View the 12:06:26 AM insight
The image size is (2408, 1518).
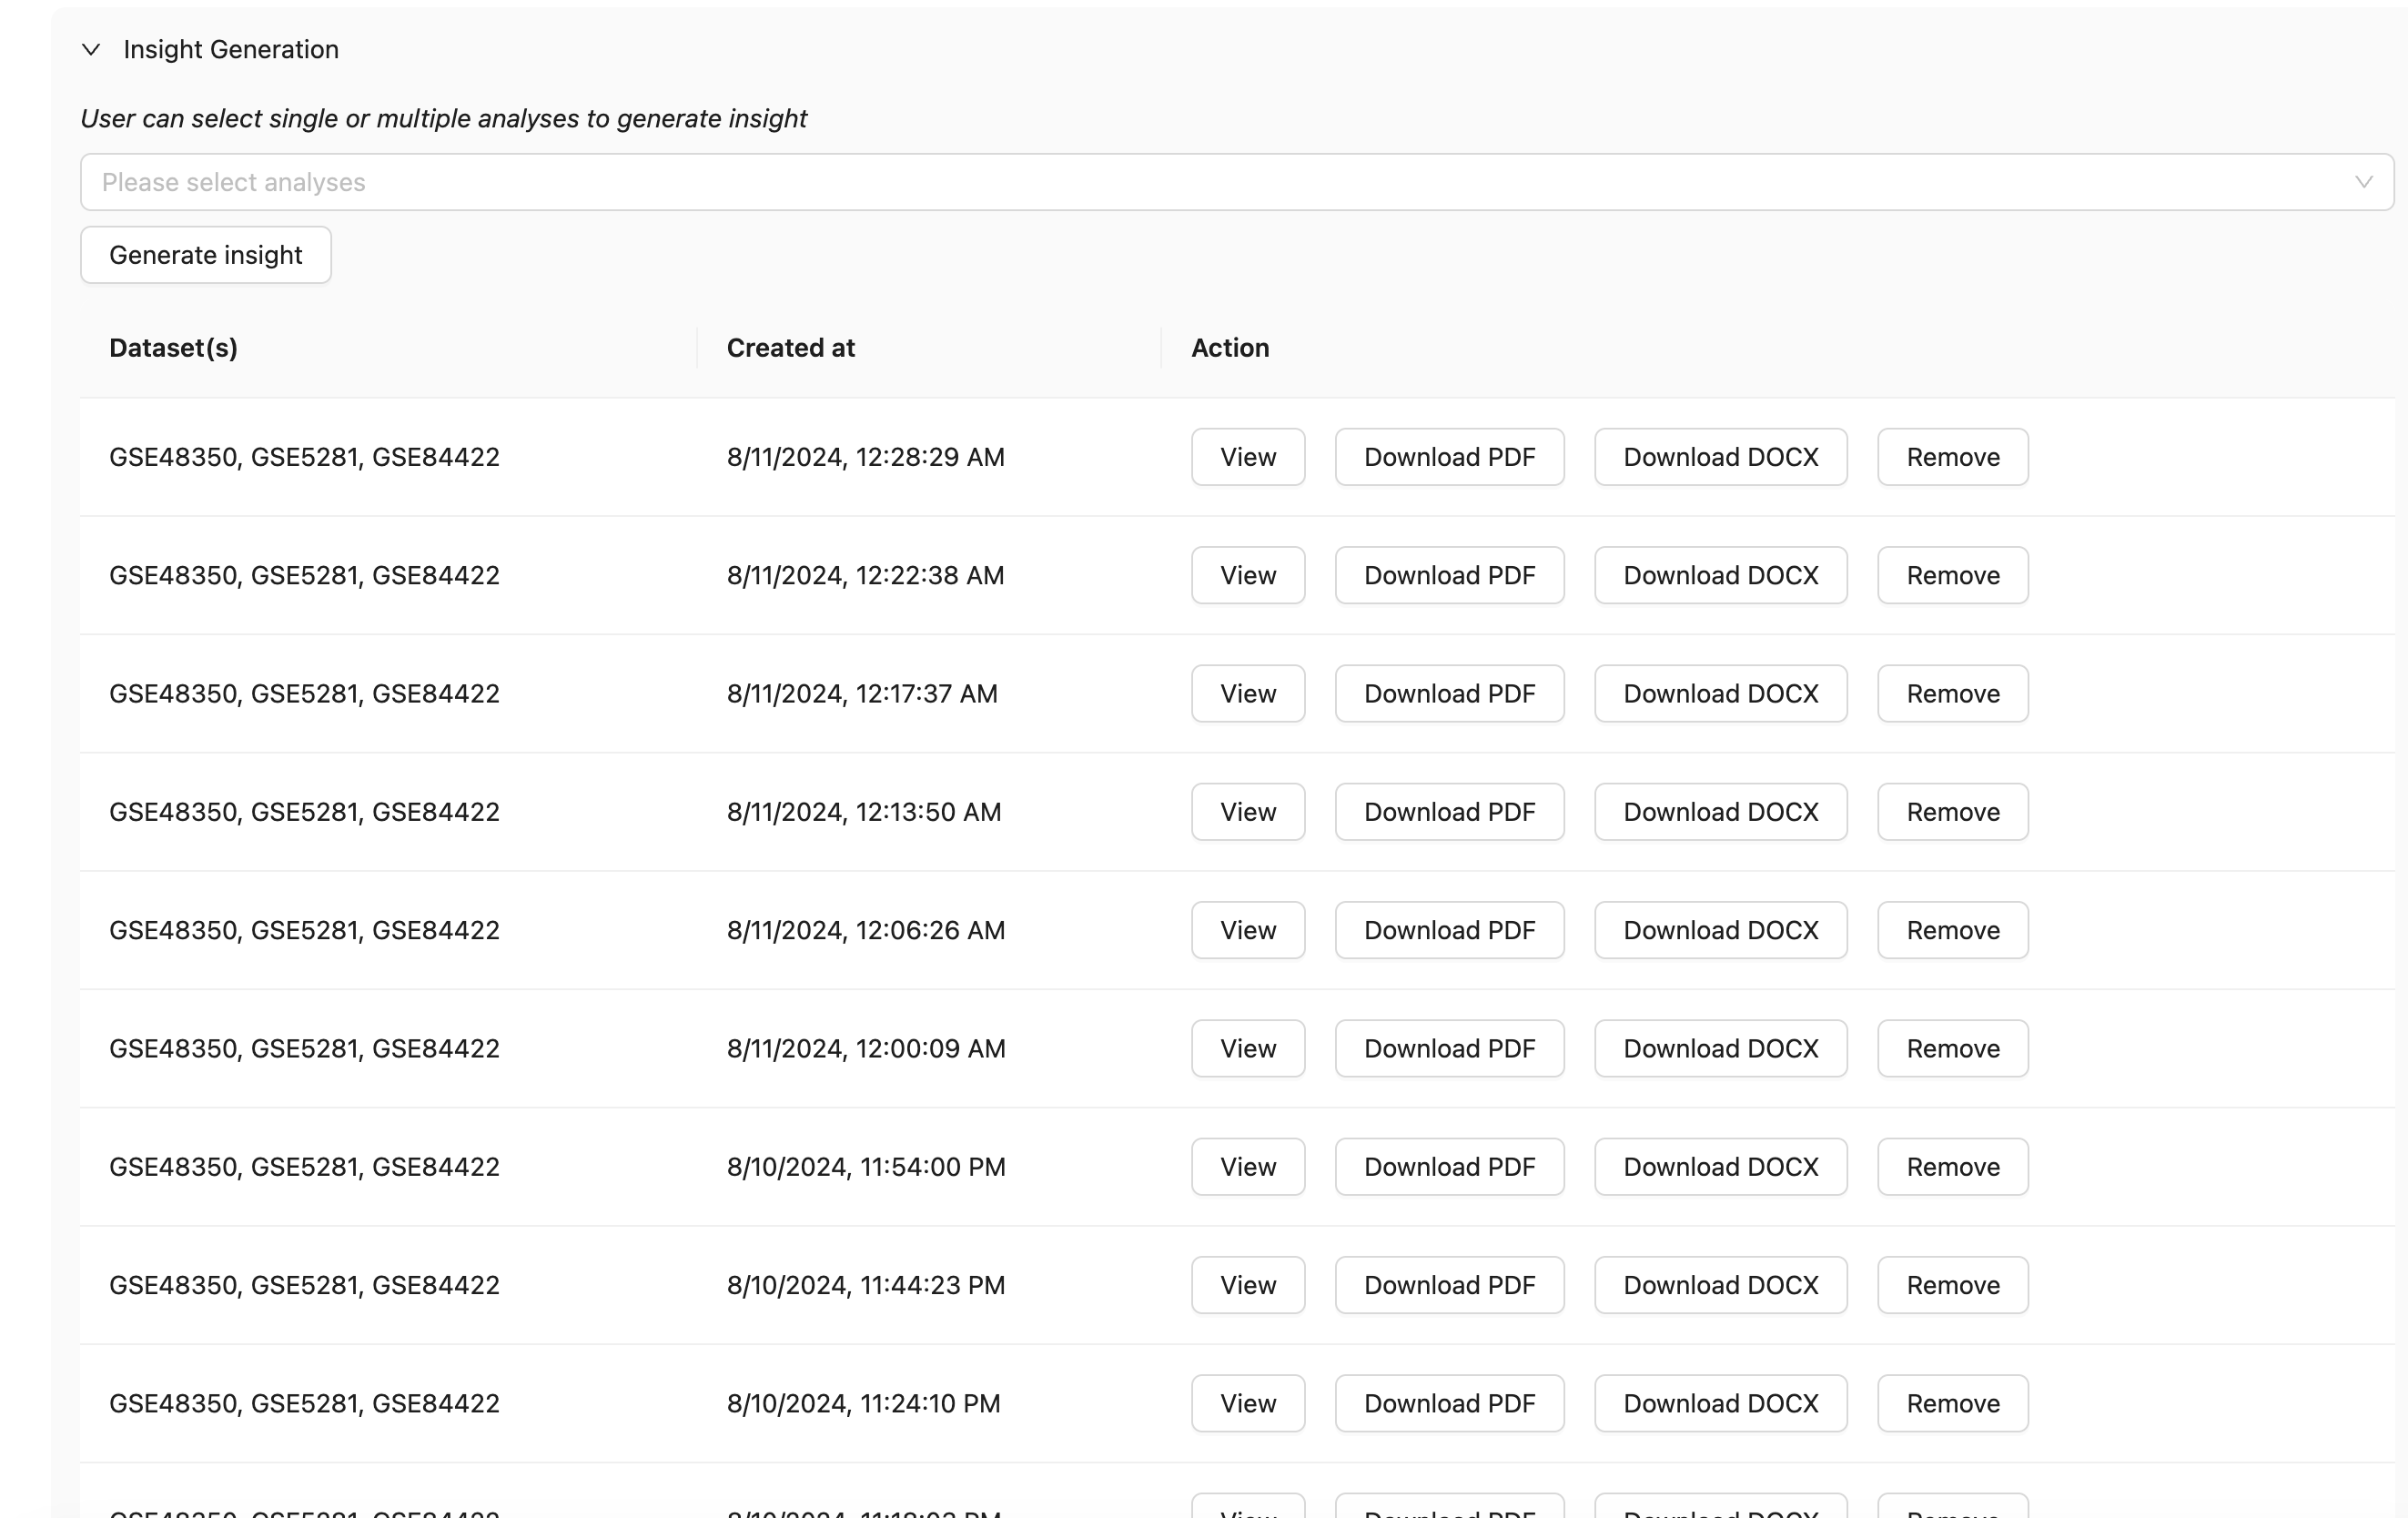[x=1247, y=930]
